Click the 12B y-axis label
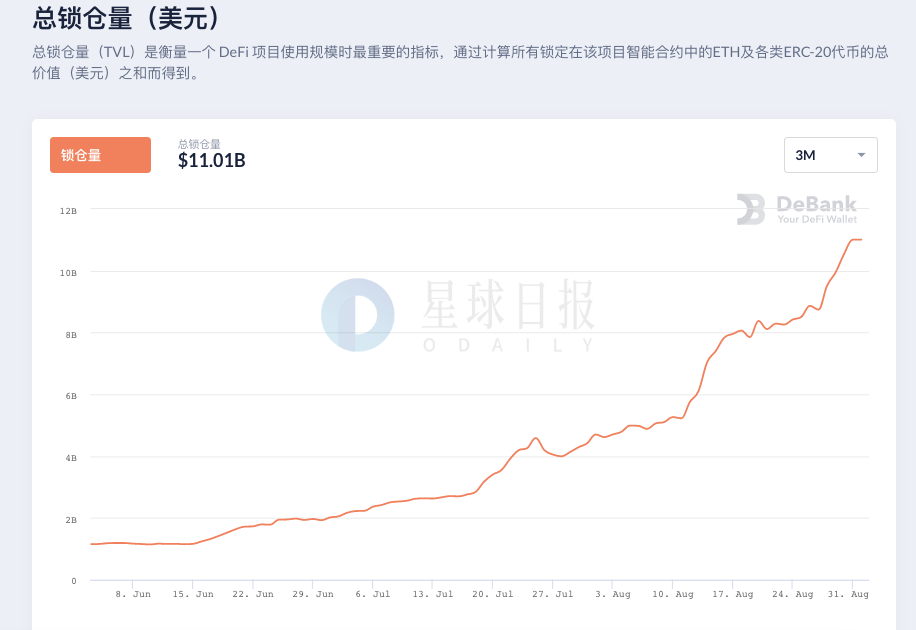Viewport: 916px width, 630px height. pos(68,211)
